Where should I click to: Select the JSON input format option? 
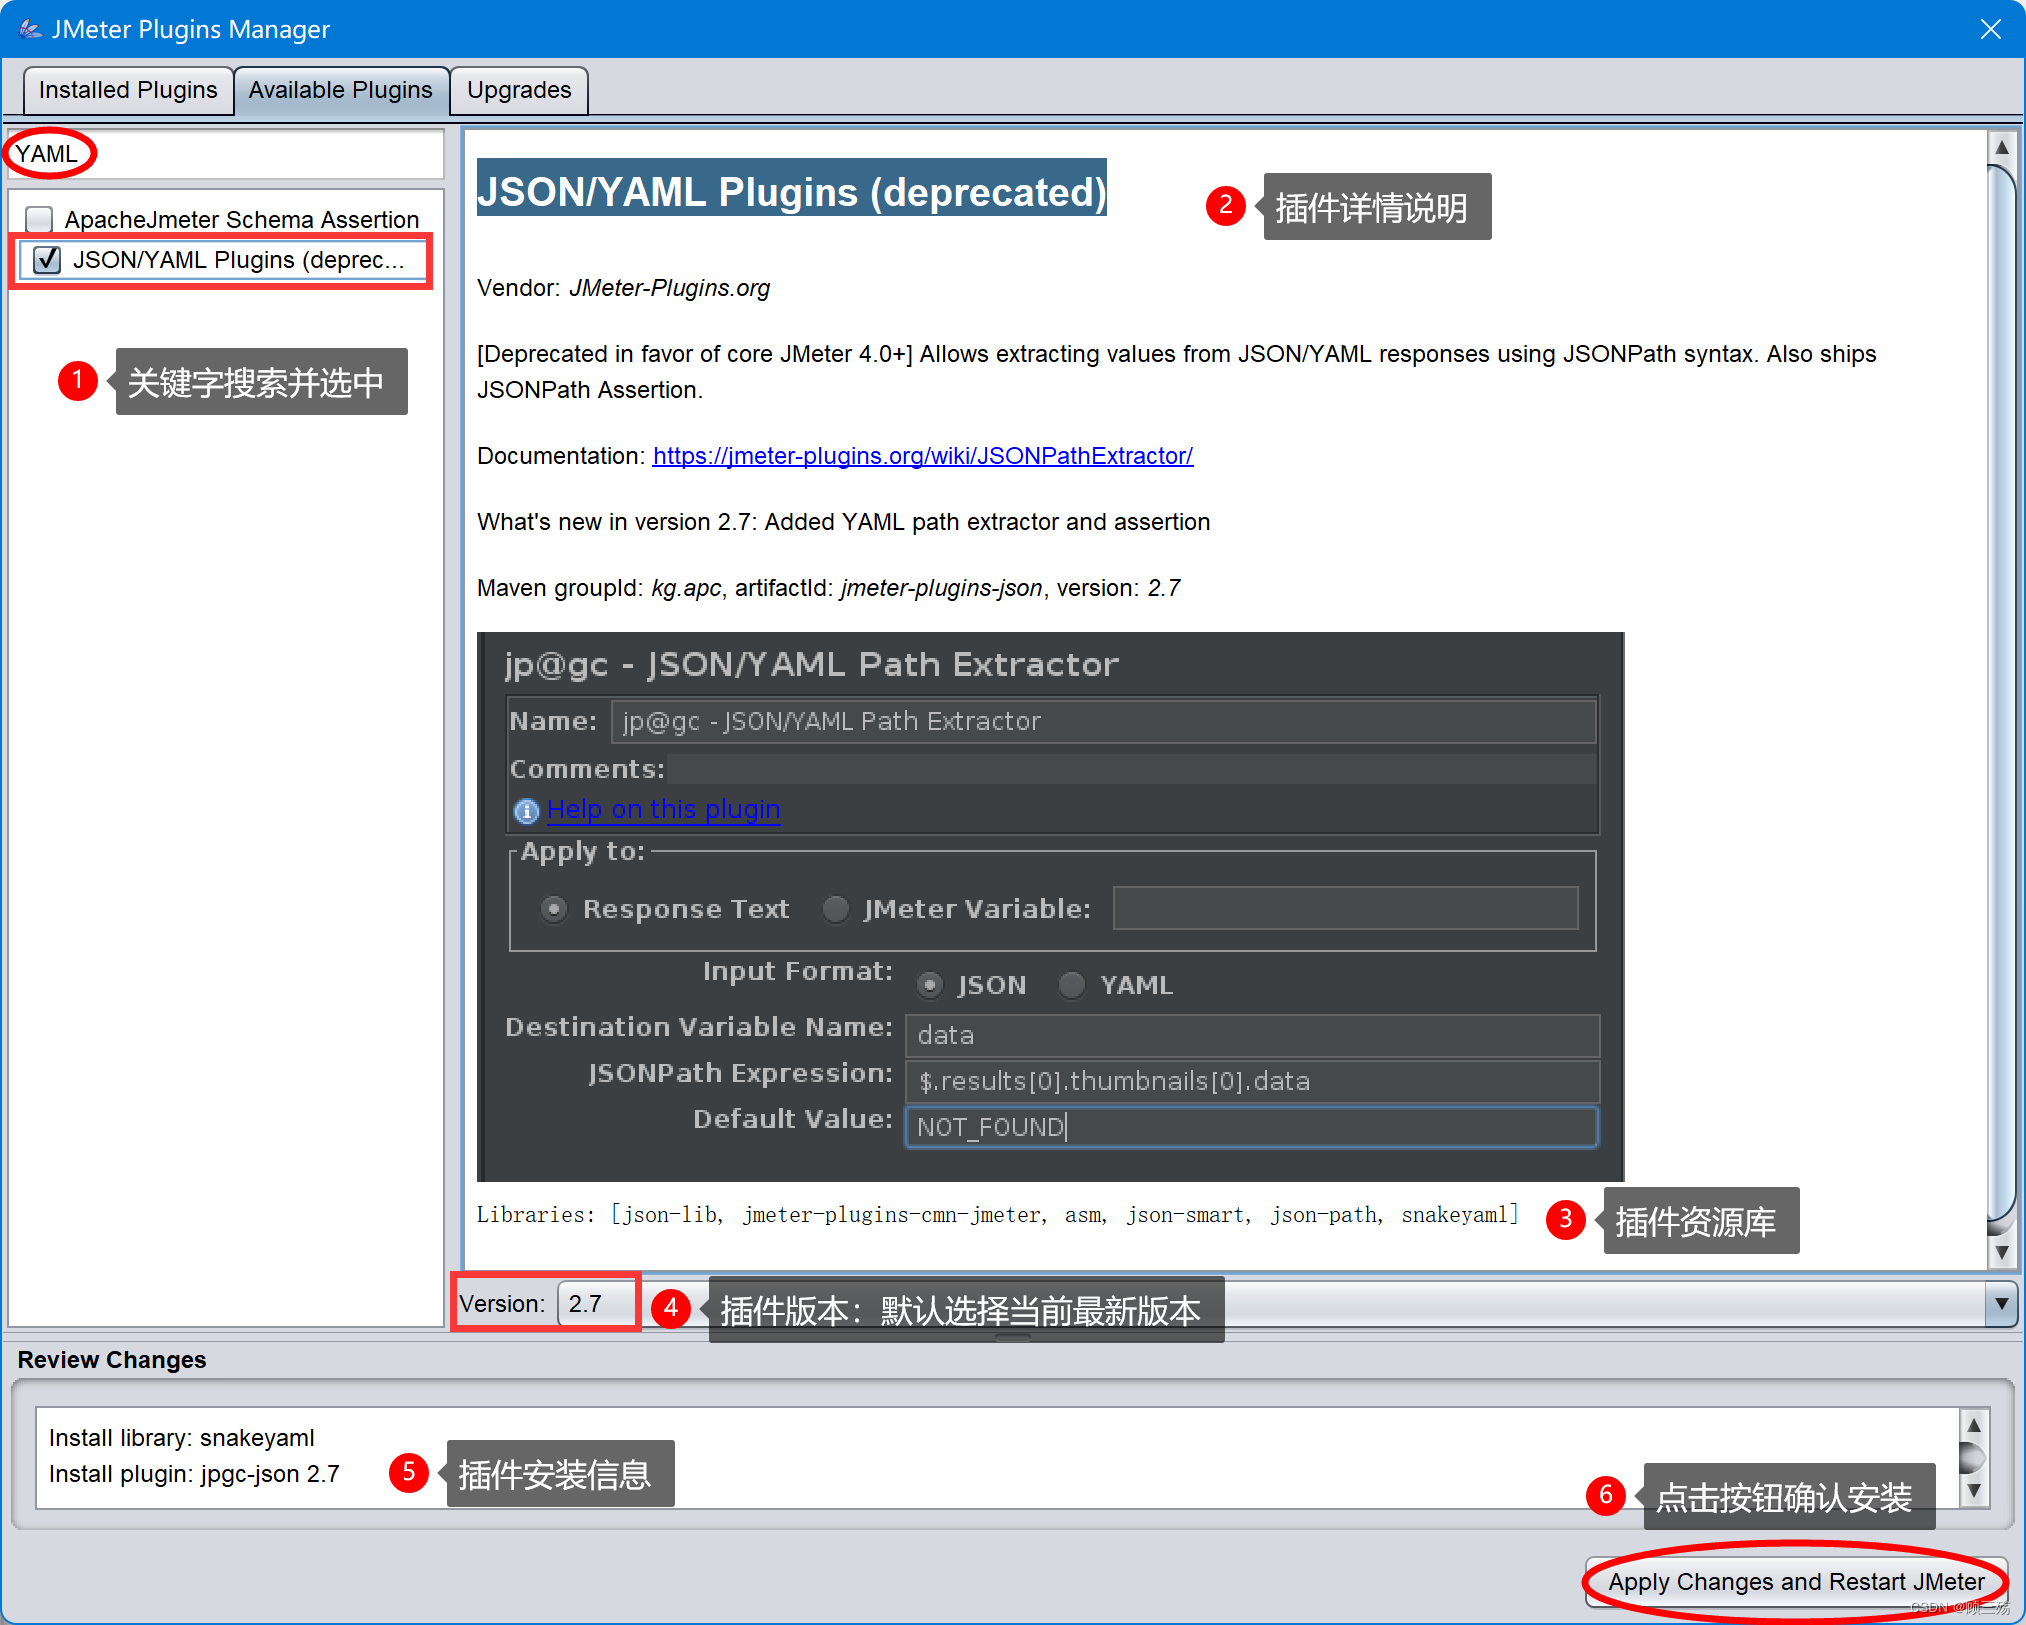pos(930,985)
